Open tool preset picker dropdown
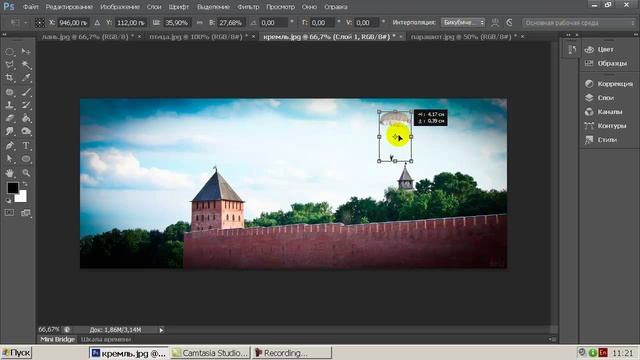Screen dimensions: 640x360 point(18,22)
